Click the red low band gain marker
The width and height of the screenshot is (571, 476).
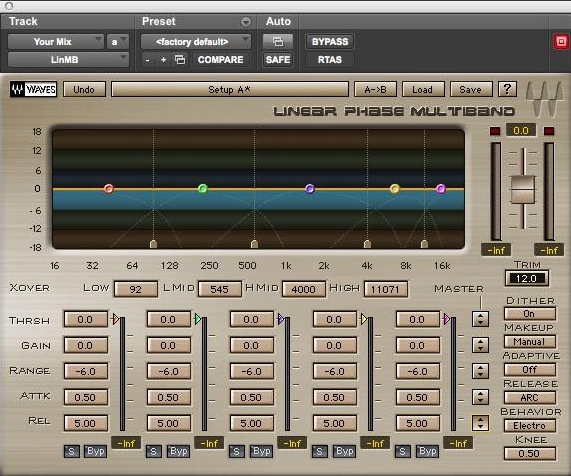coord(109,188)
